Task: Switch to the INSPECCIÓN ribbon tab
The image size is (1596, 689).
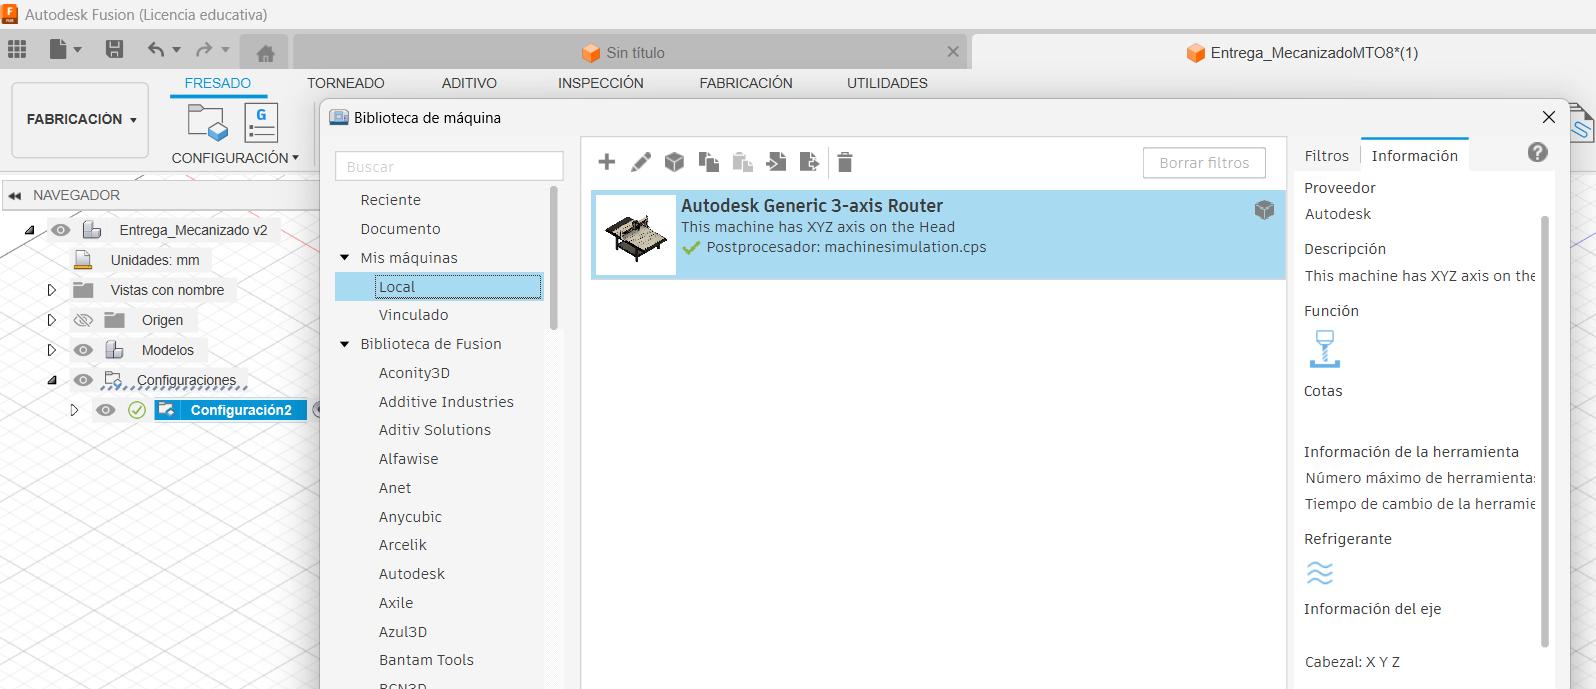Action: tap(600, 83)
